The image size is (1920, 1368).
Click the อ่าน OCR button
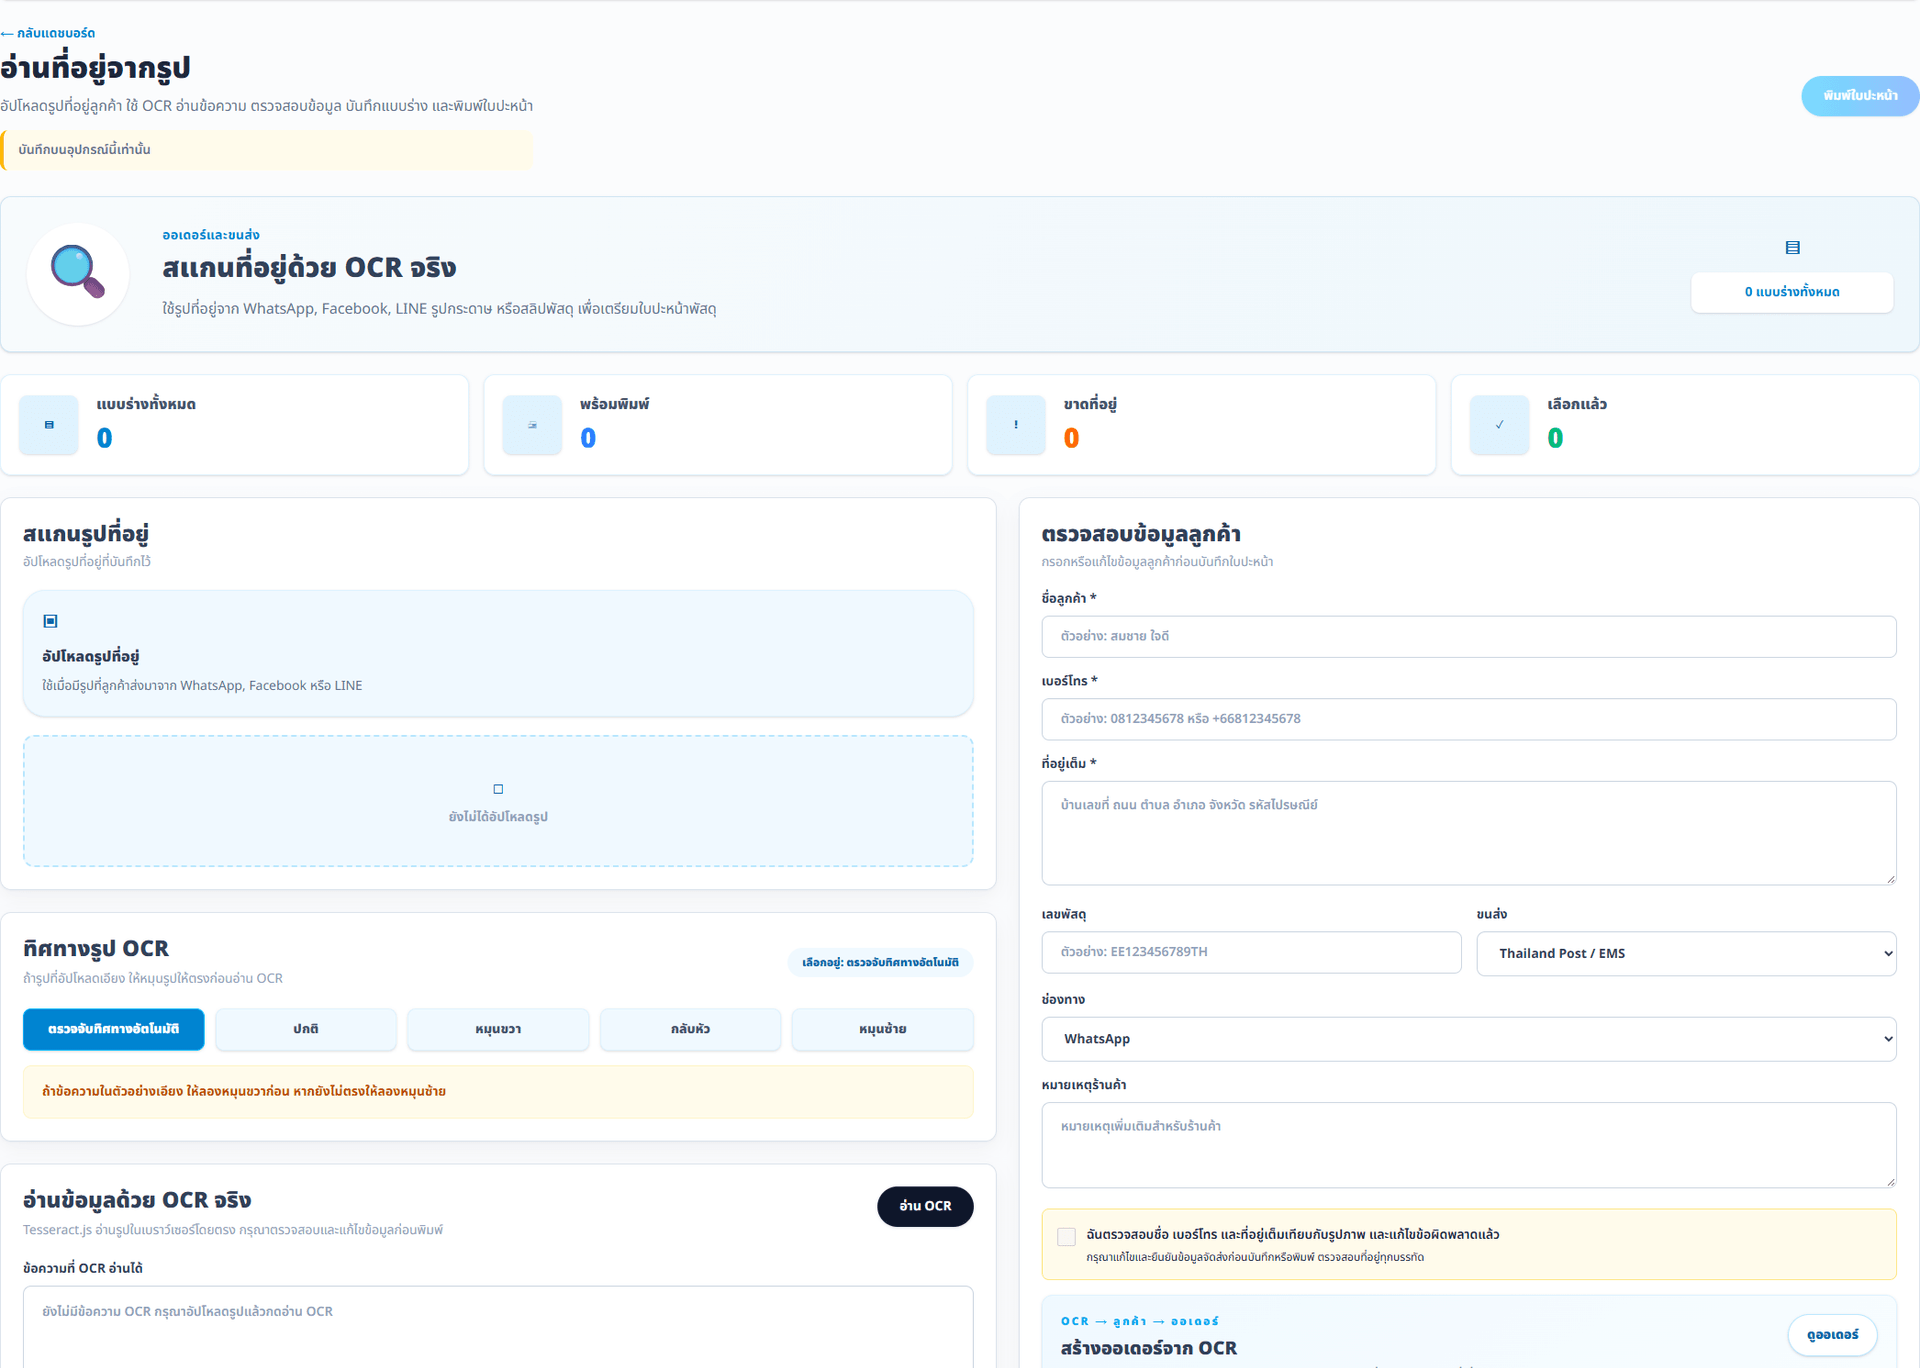925,1206
